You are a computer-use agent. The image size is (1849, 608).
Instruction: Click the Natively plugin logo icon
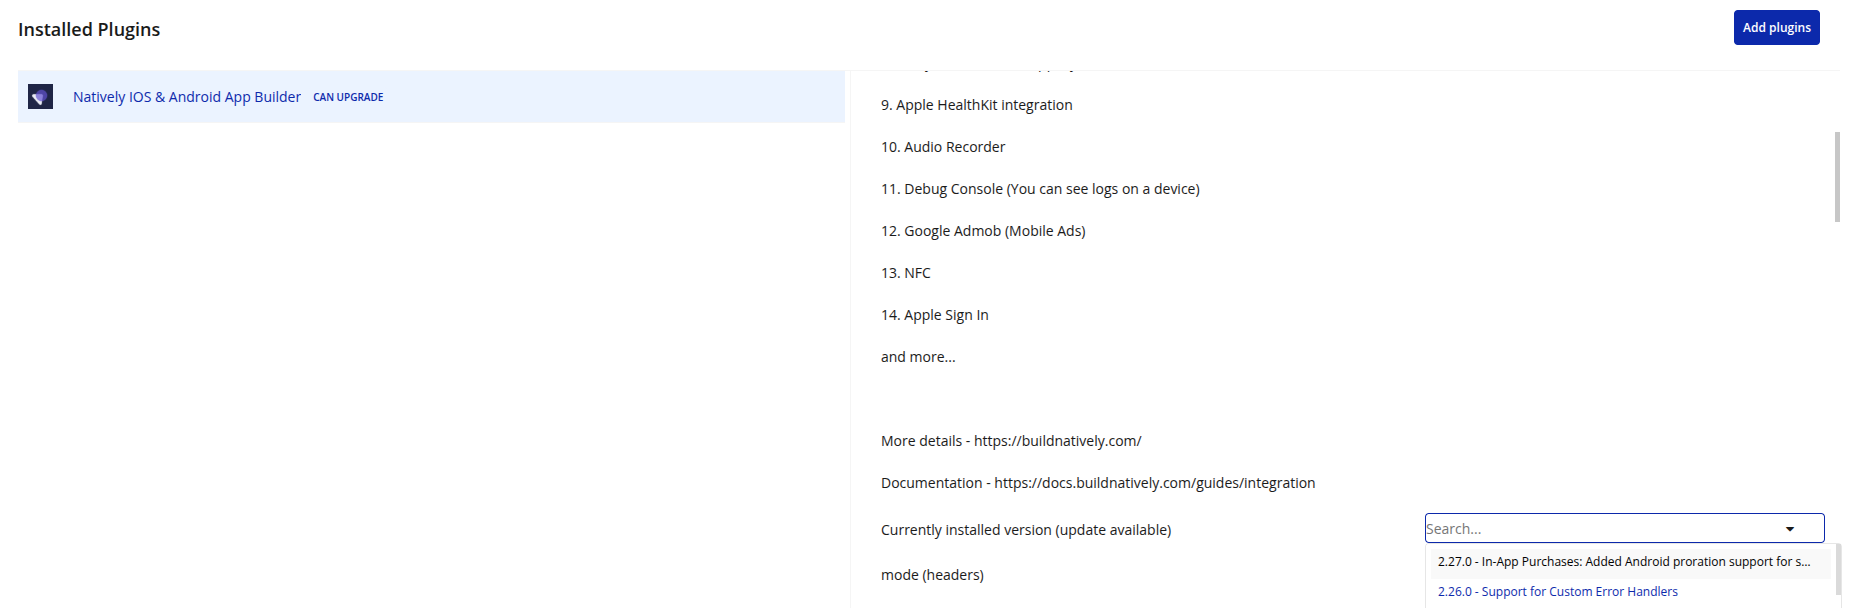[x=40, y=97]
